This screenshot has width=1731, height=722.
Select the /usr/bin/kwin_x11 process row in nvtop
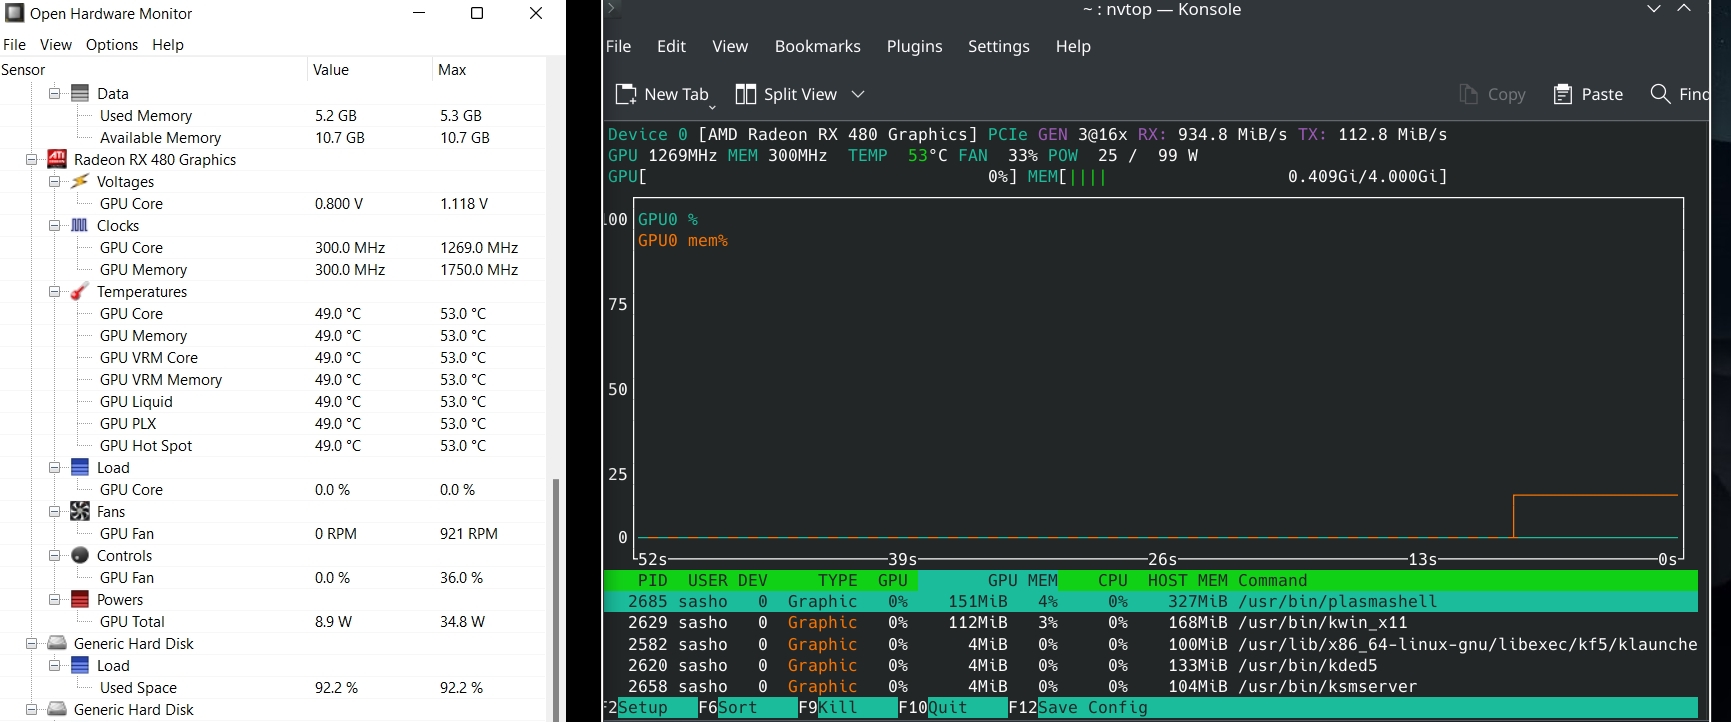click(x=1151, y=623)
